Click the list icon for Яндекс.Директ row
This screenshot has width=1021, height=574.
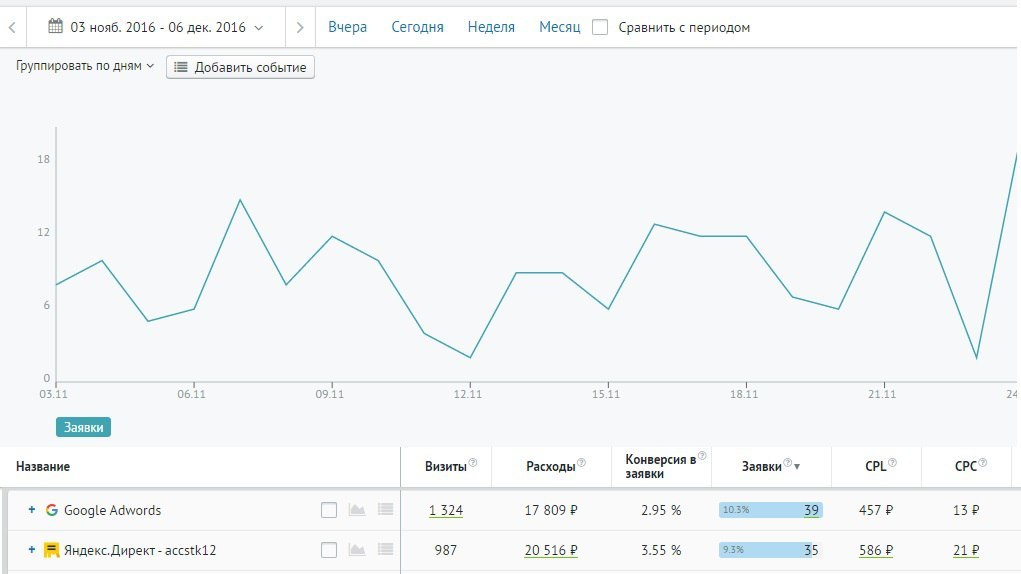click(x=386, y=550)
